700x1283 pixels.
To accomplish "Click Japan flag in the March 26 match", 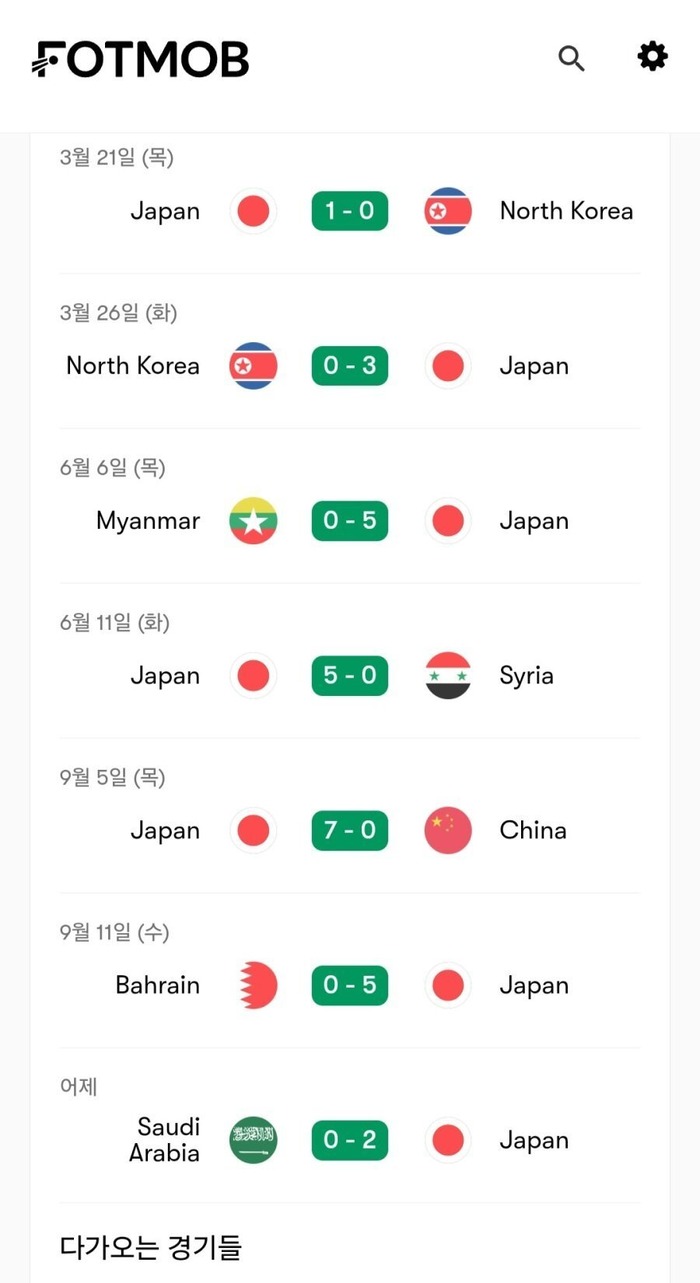I will 447,366.
